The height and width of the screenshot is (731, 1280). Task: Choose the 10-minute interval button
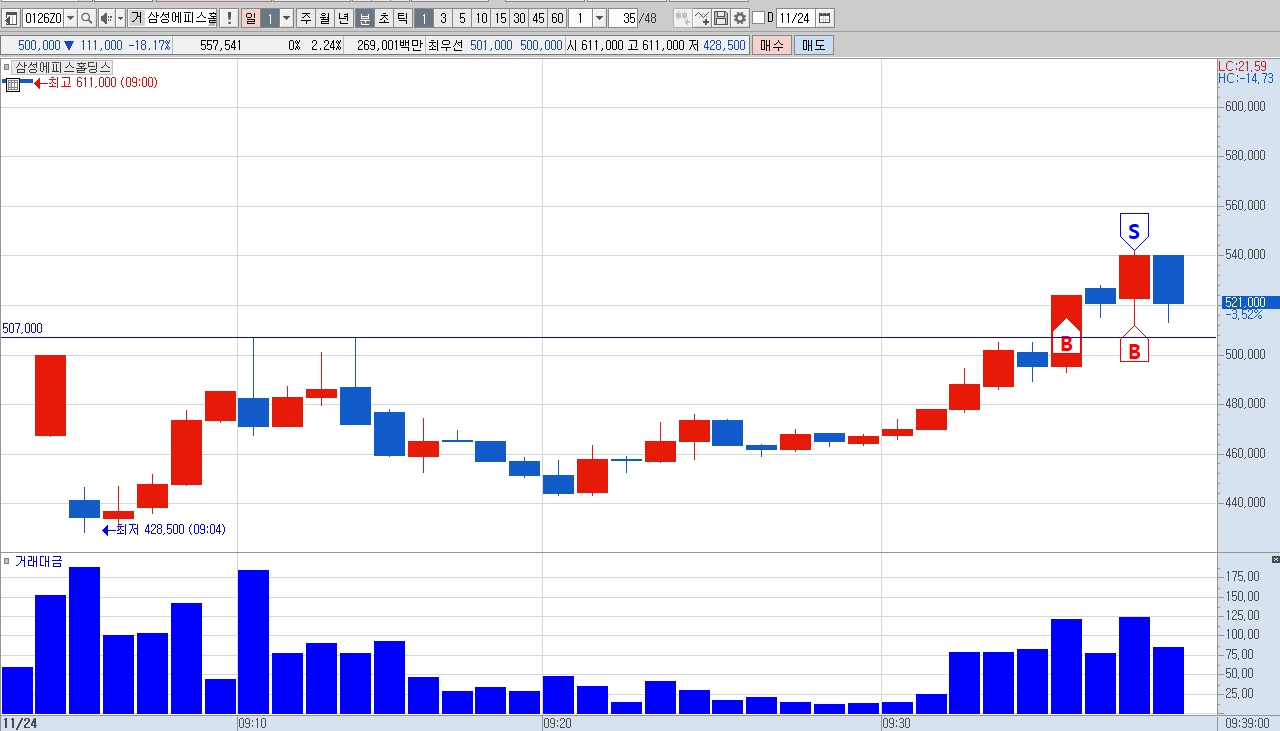481,18
